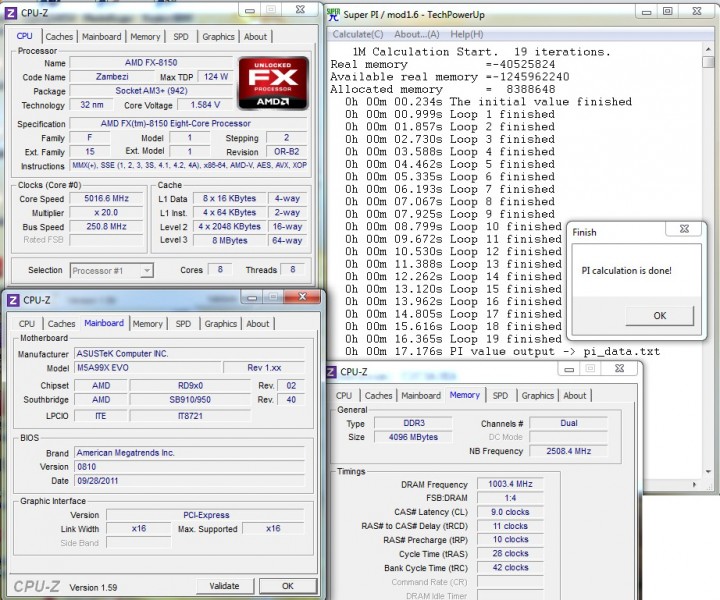Click the Southbridge value SB910/950
Viewport: 720px width, 600px height.
point(190,400)
